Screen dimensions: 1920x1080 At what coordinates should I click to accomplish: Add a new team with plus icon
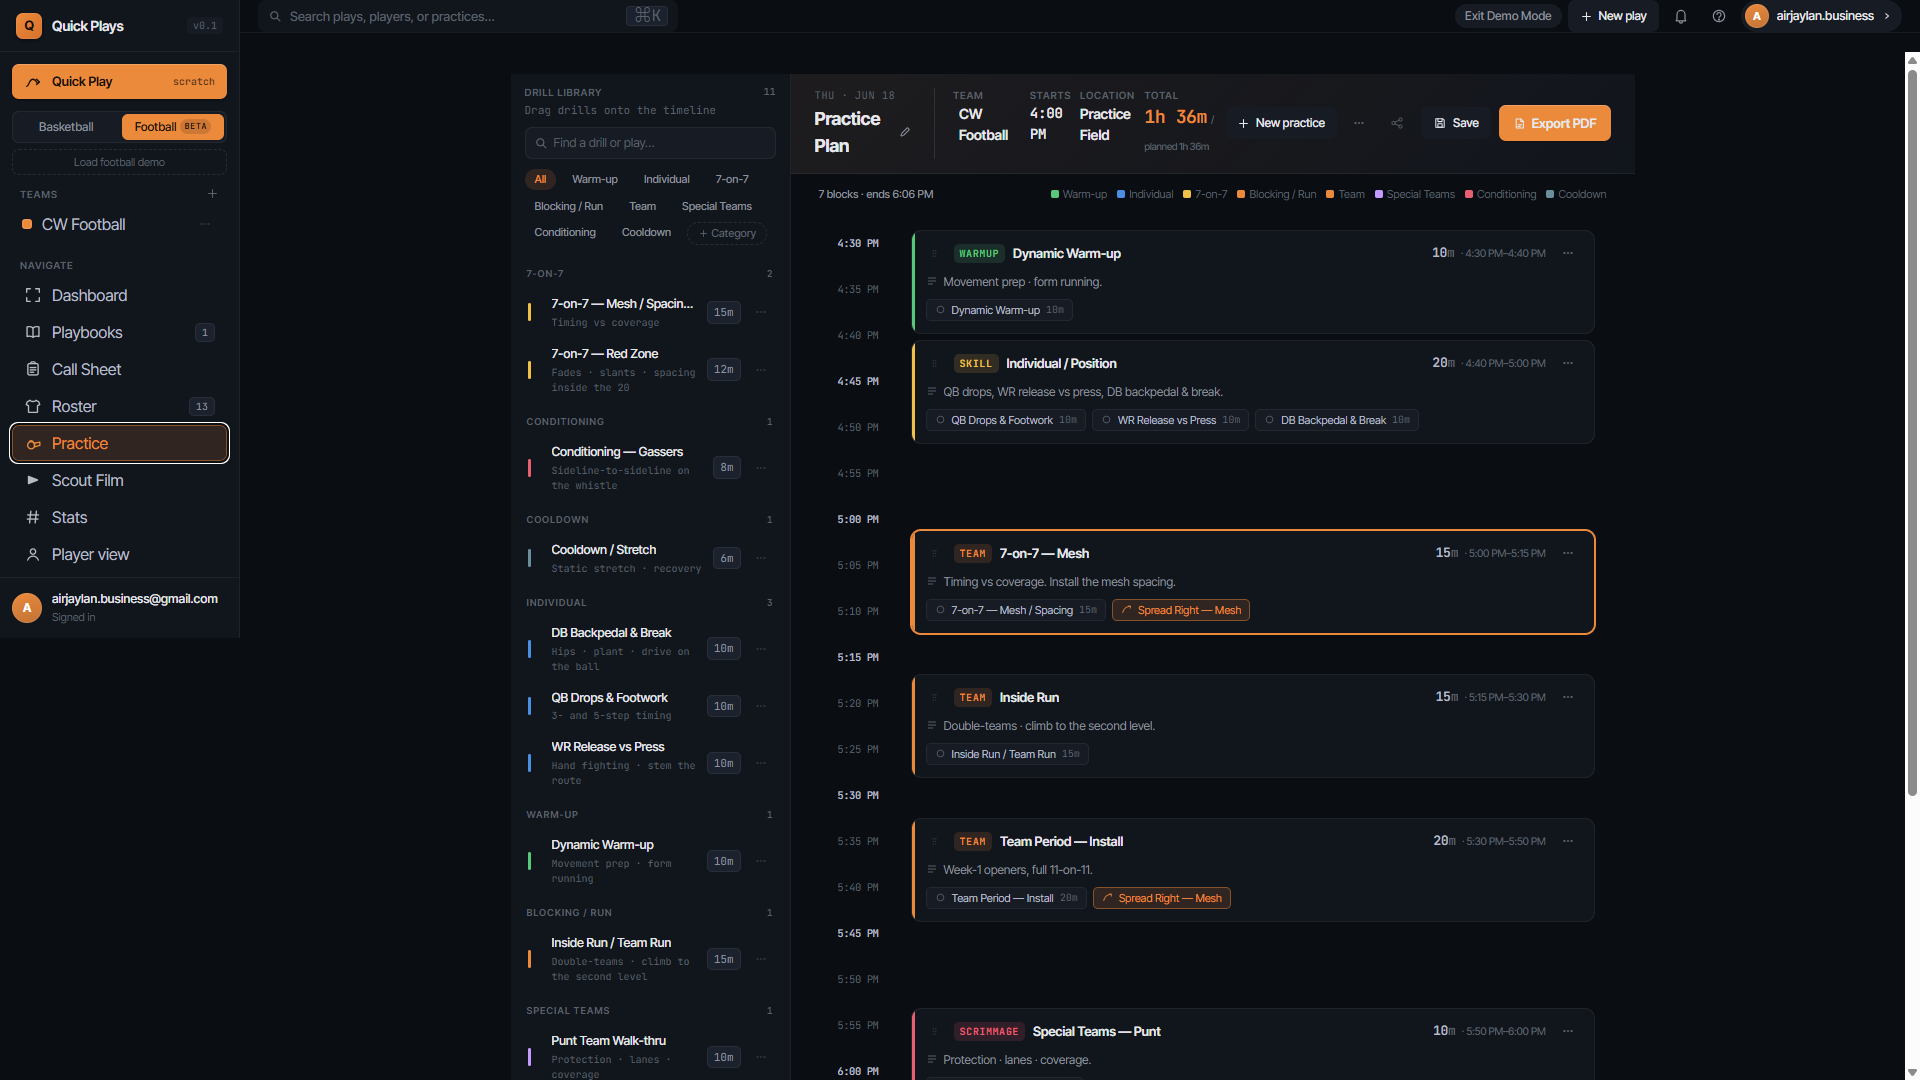point(212,194)
